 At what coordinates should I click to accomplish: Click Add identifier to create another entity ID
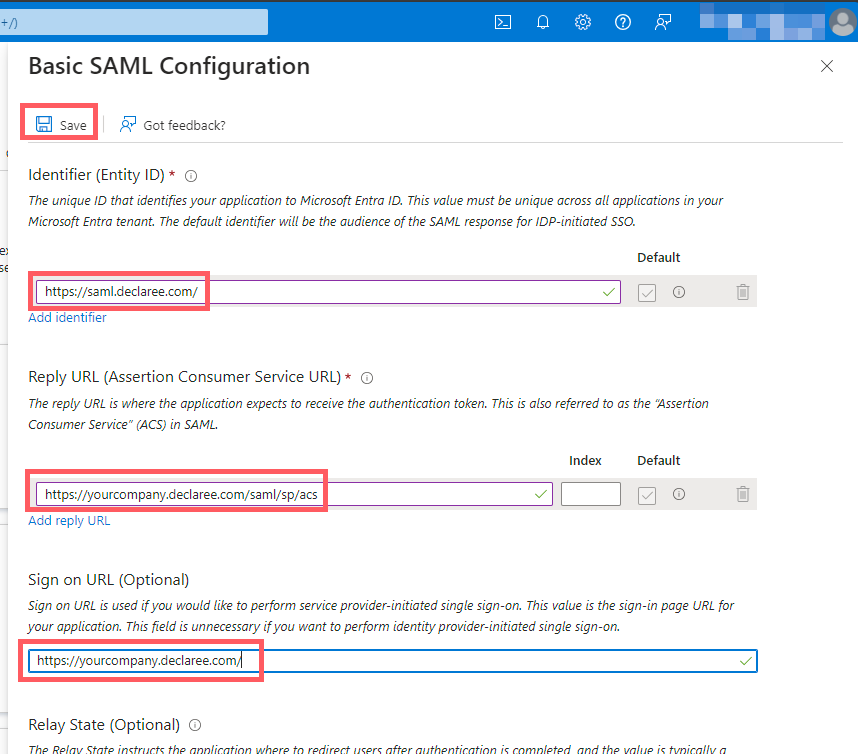click(67, 317)
